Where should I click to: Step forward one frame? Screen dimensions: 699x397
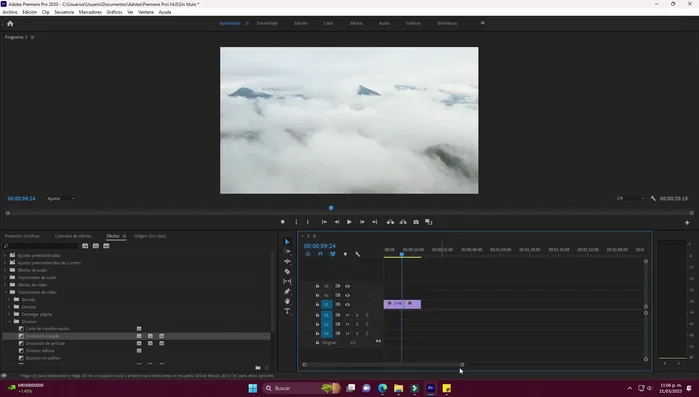pyautogui.click(x=362, y=222)
